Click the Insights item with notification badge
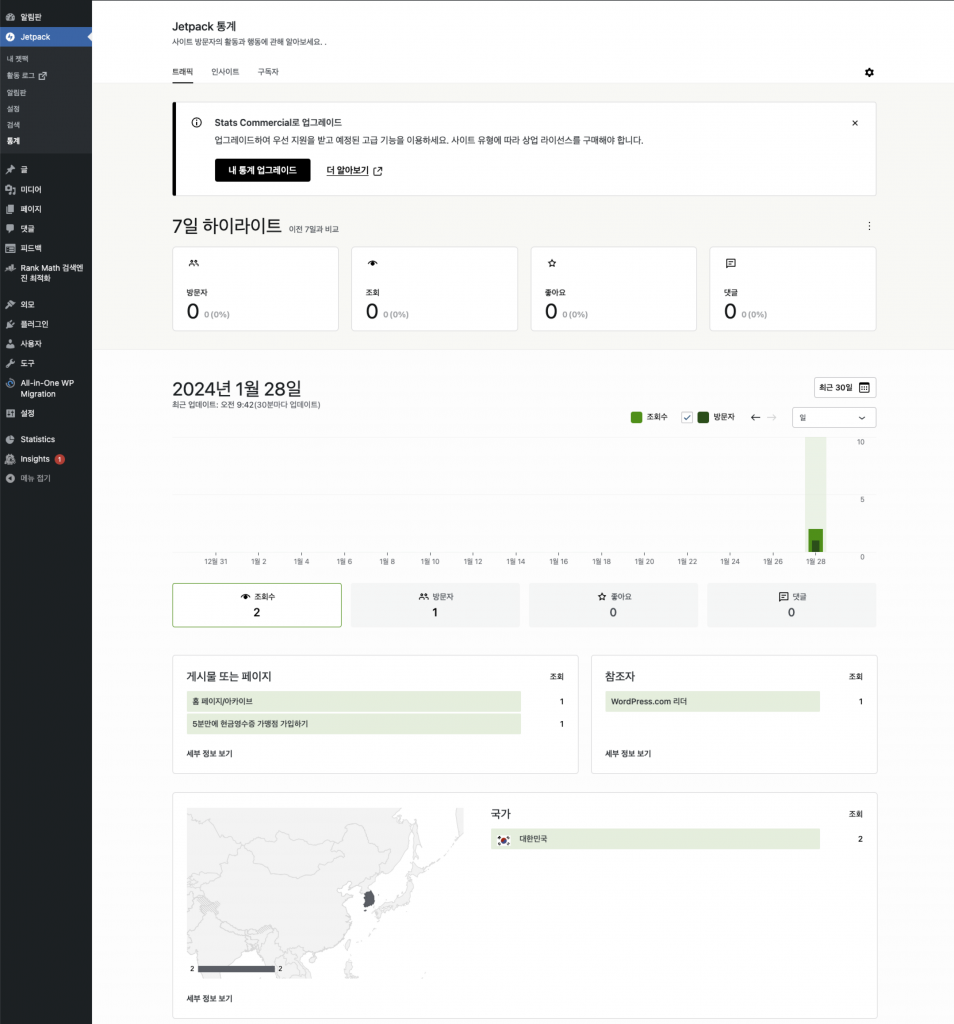Screen dimensions: 954x1024 point(35,459)
